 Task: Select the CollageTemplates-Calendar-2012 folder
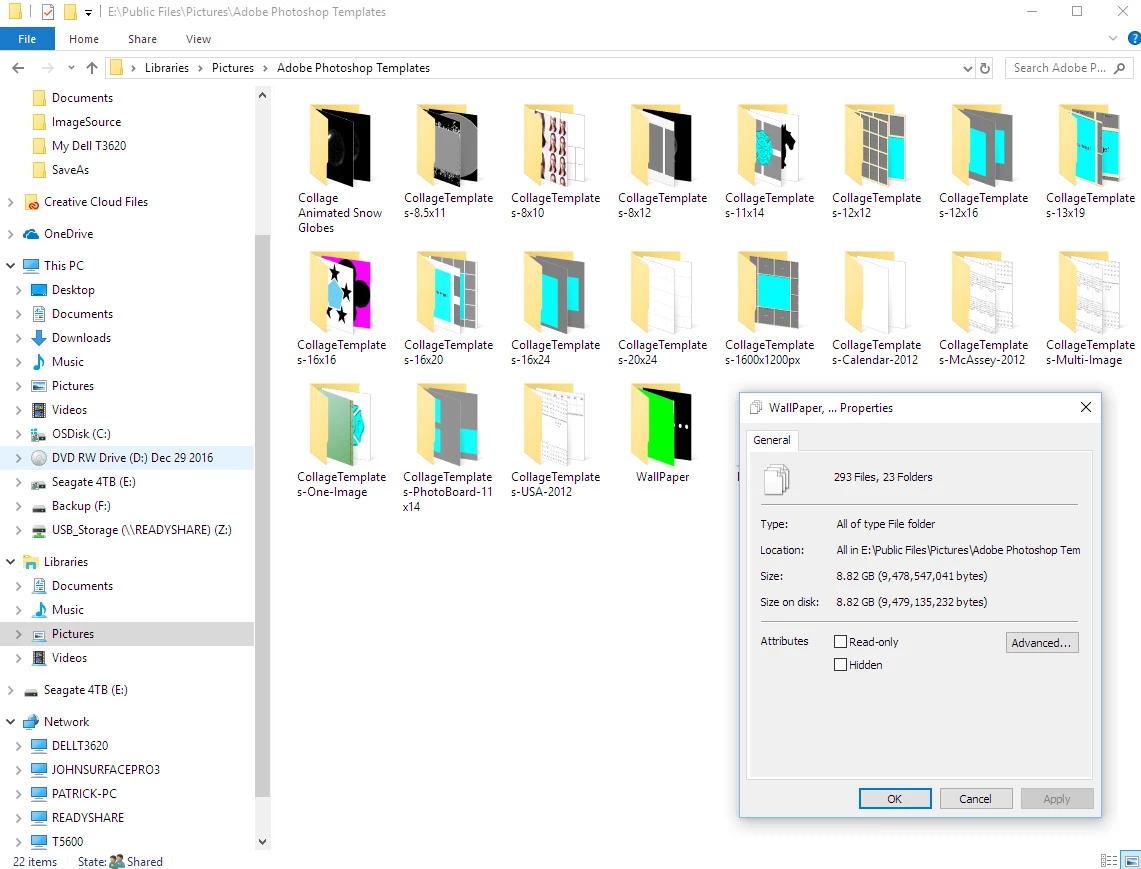tap(876, 309)
